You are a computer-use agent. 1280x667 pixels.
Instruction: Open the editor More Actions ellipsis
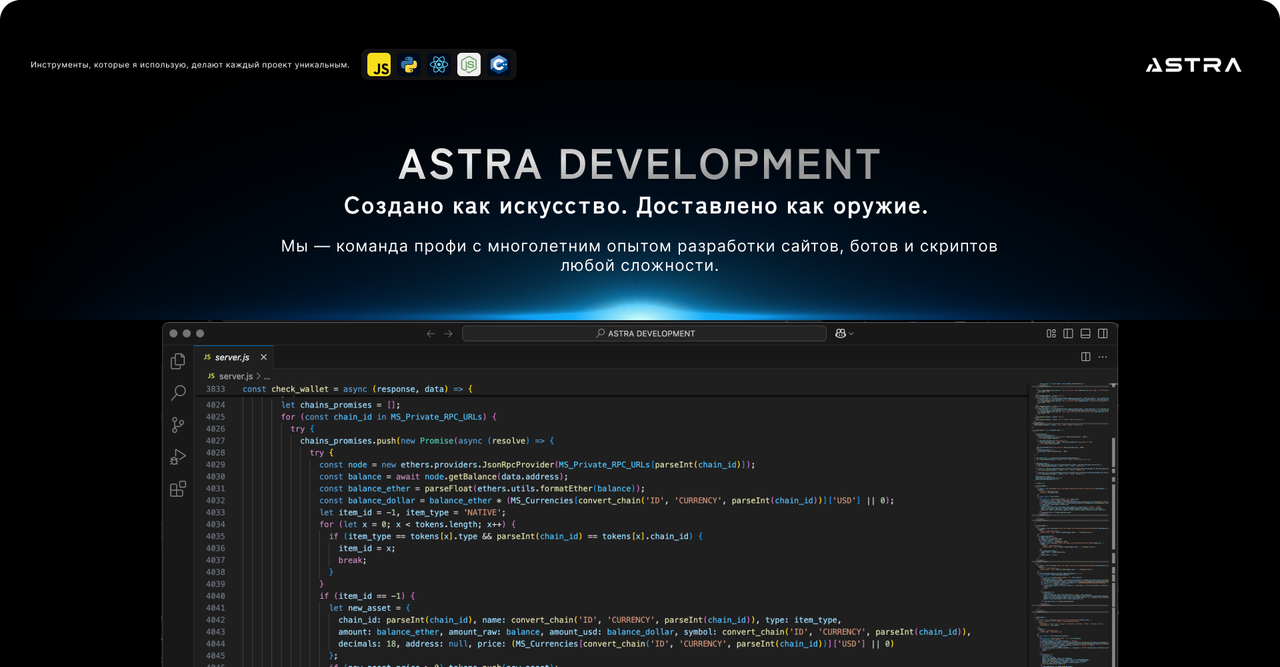1103,356
